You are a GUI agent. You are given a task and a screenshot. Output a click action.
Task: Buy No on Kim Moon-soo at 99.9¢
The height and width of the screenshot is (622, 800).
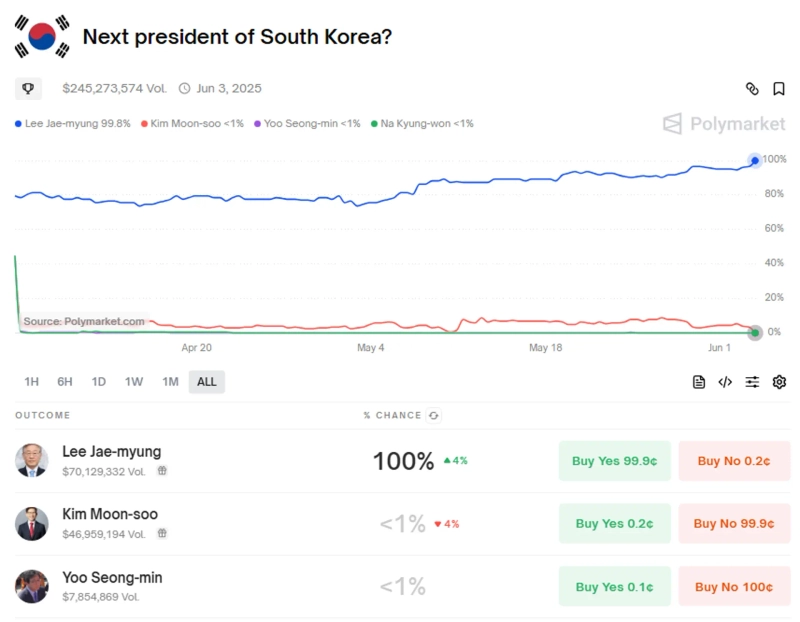[x=734, y=524]
